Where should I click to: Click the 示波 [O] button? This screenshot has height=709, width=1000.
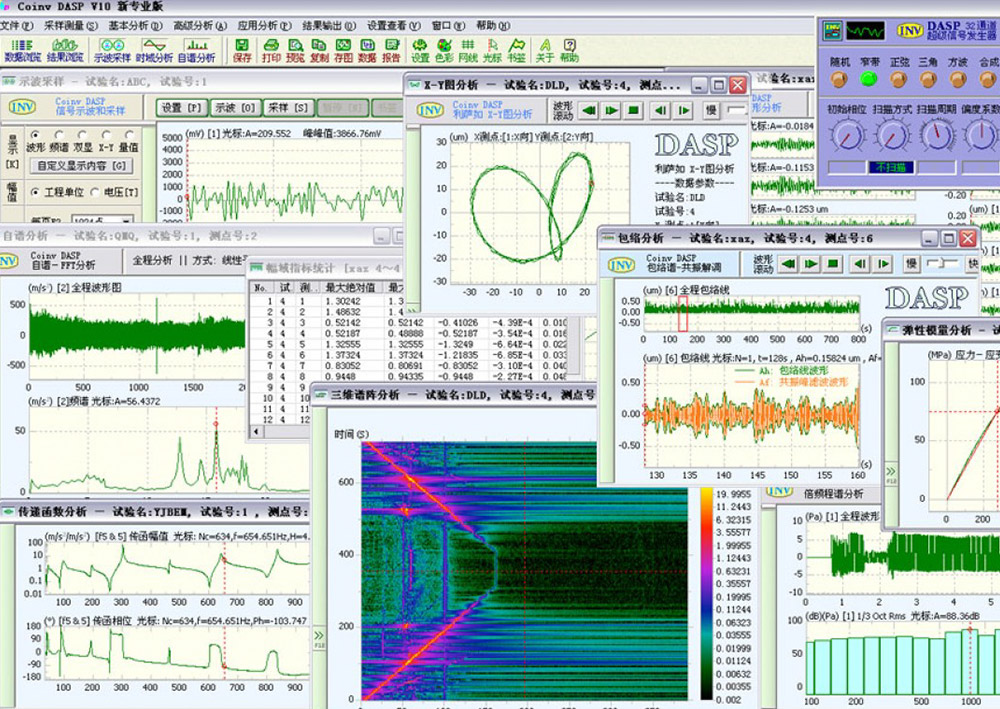tap(235, 108)
